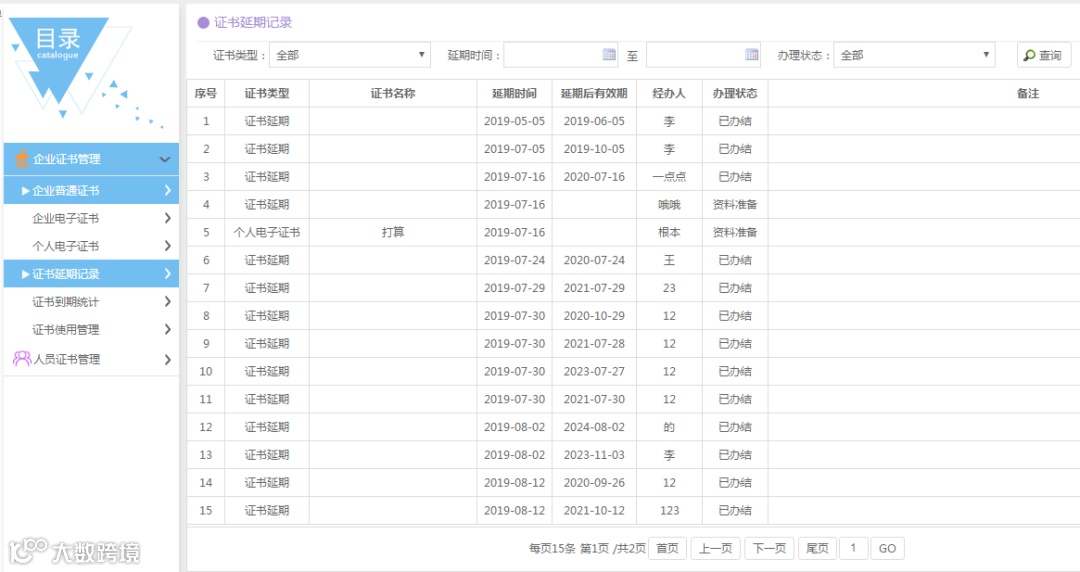Expand arrow beside 个人电子证书

167,245
